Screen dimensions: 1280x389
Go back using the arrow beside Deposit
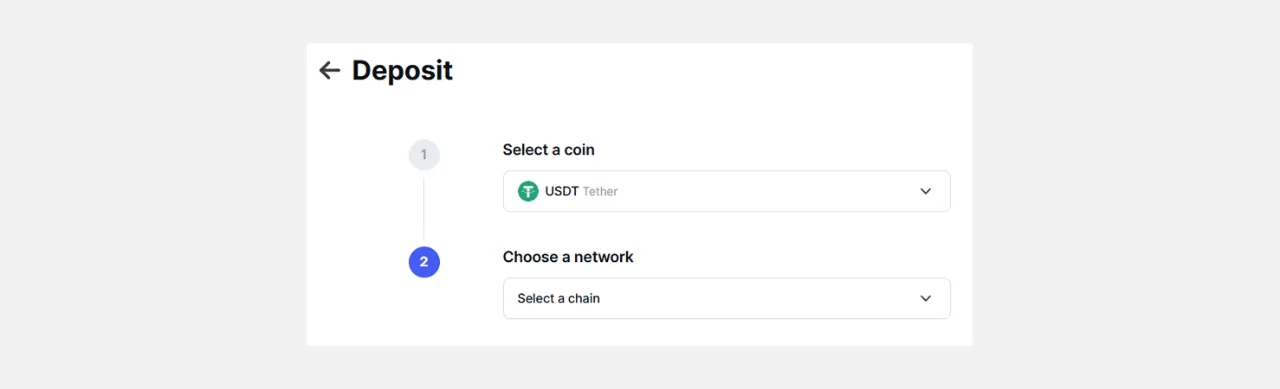[329, 70]
